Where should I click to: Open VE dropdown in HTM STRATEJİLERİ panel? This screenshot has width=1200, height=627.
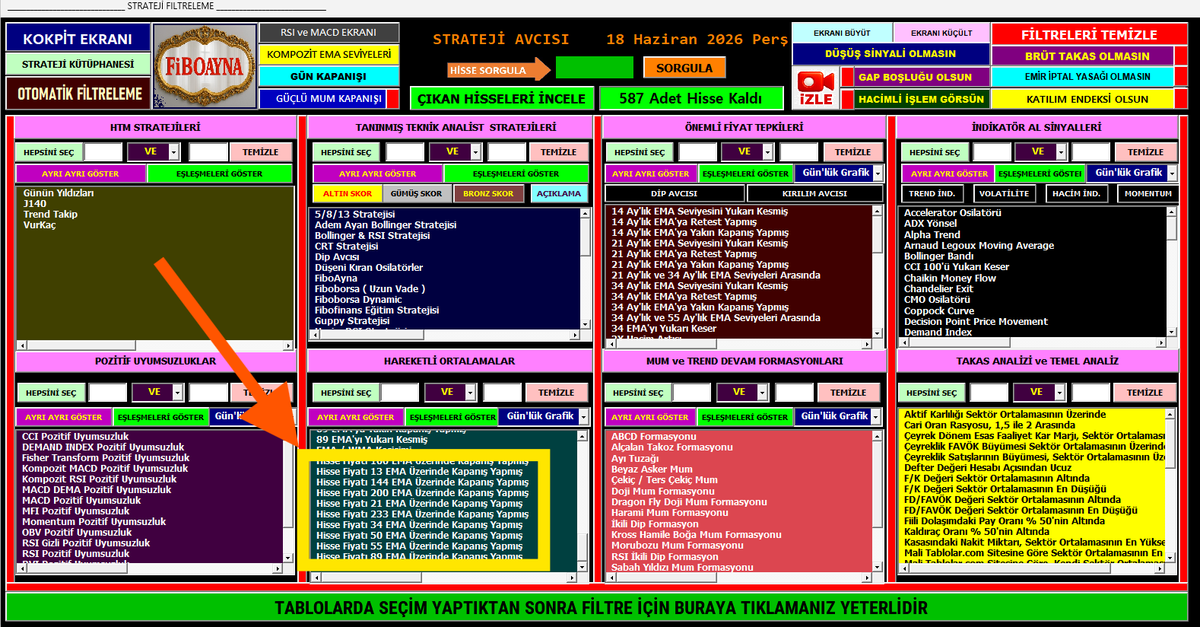click(x=175, y=152)
